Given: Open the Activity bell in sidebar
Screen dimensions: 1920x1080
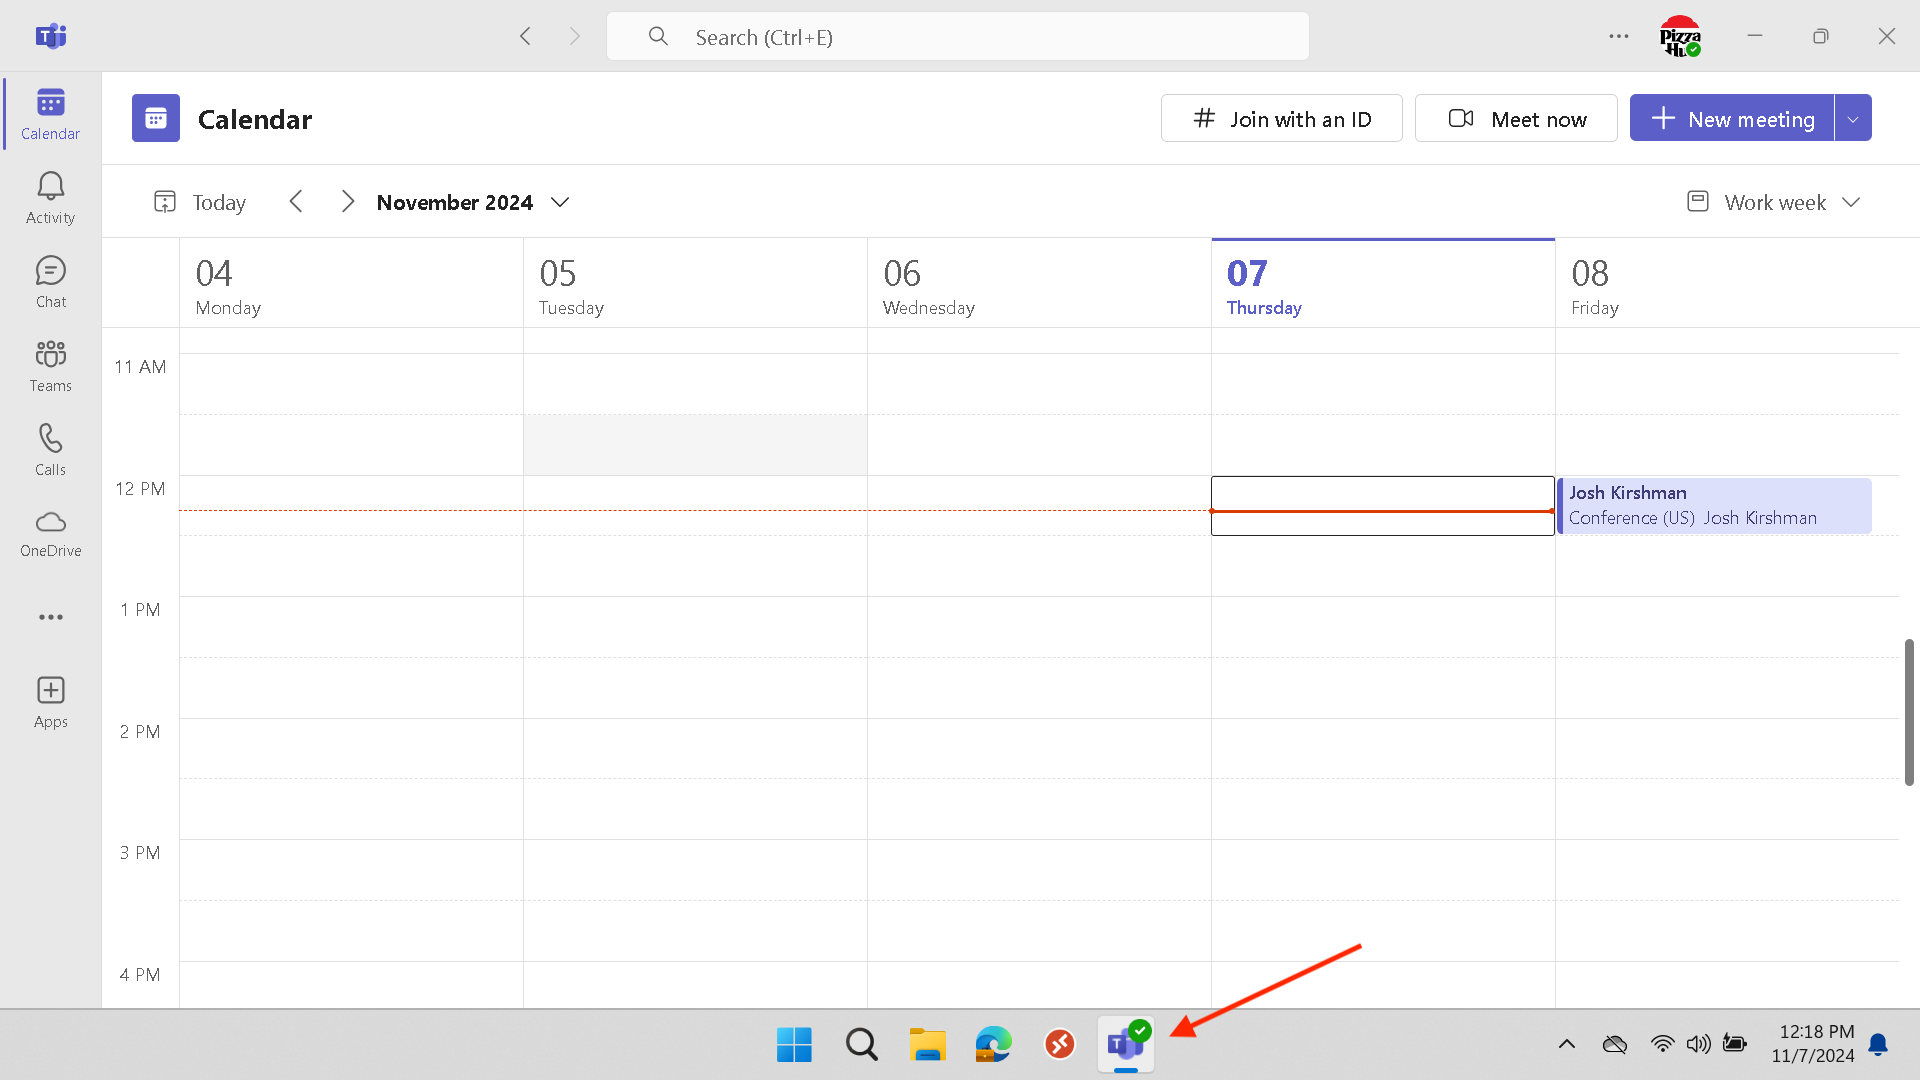Looking at the screenshot, I should (50, 198).
